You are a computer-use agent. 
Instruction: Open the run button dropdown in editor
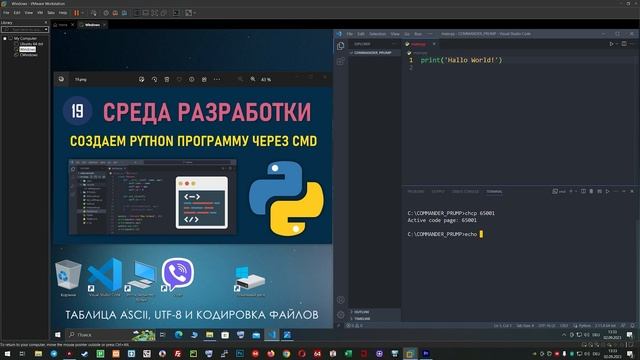pos(617,44)
